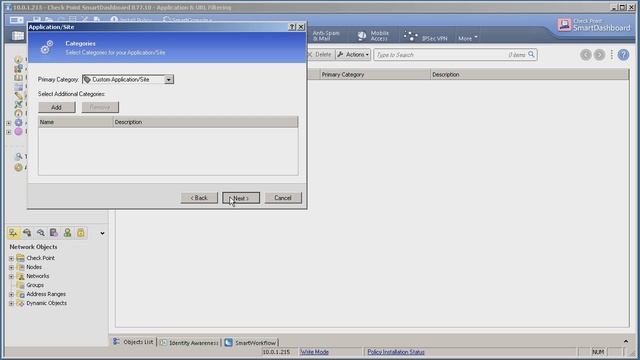
Task: Select the Resources objects tree icon
Action: [40, 233]
